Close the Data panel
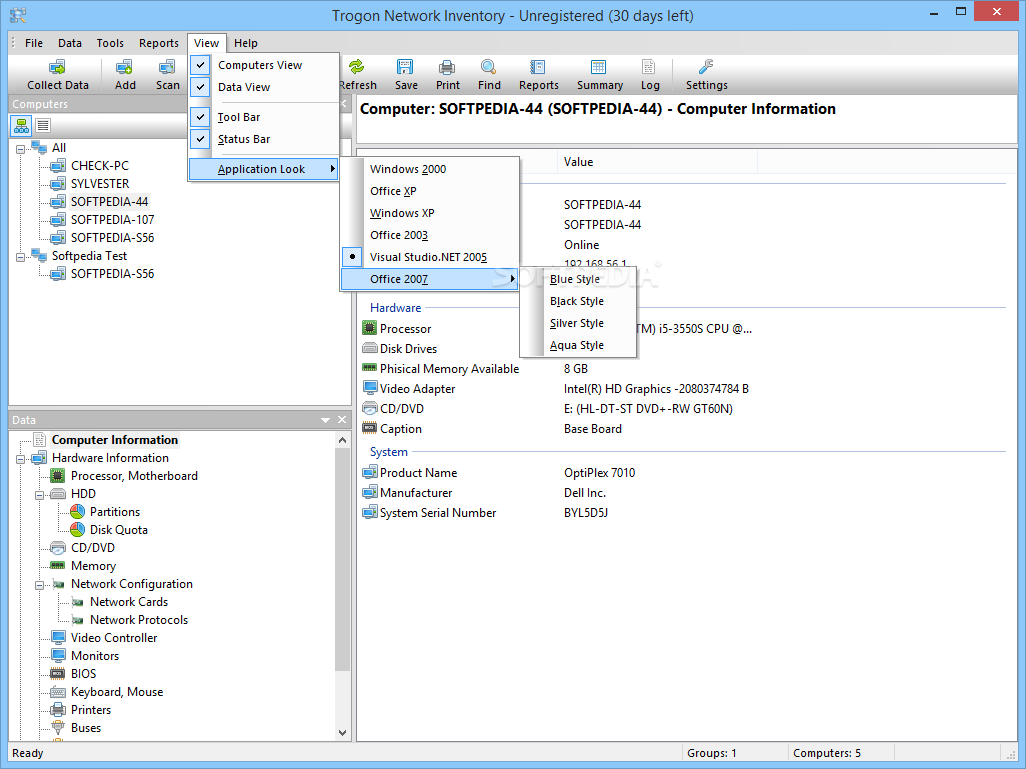The width and height of the screenshot is (1026, 769). coord(342,420)
